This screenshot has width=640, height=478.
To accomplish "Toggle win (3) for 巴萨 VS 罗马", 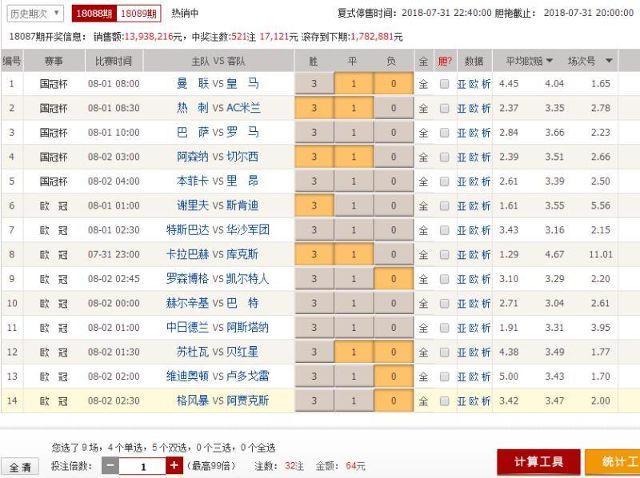I will [x=314, y=133].
